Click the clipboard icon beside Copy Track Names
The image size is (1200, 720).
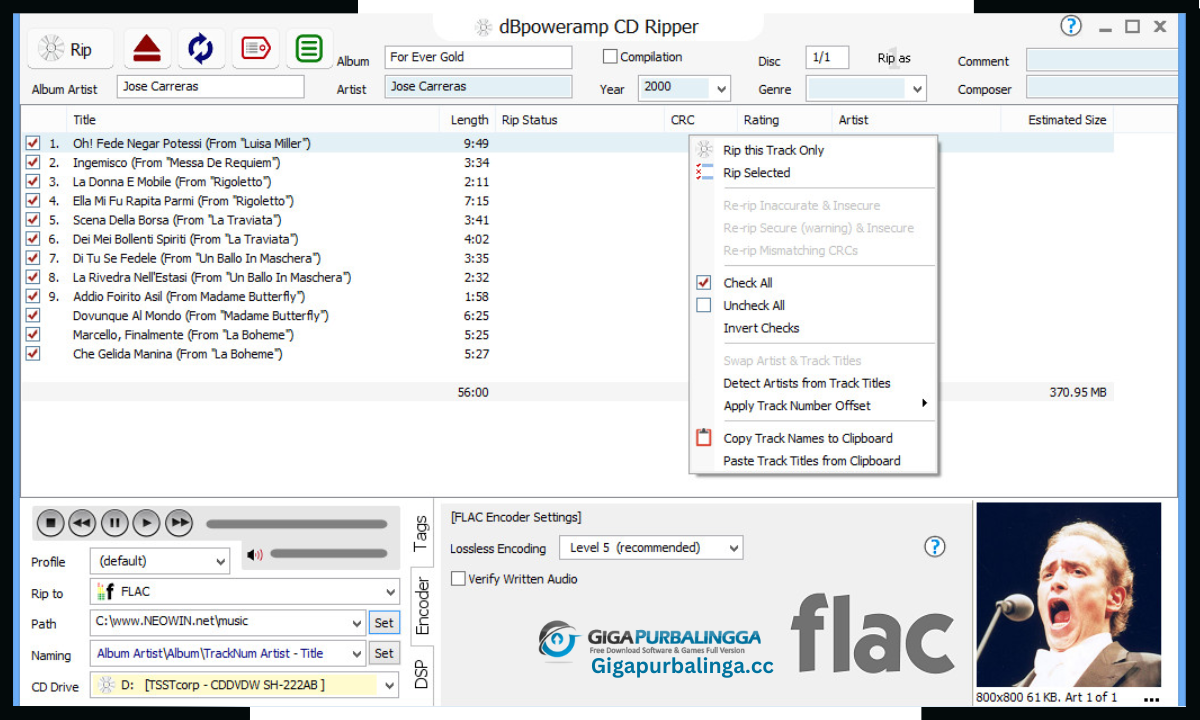(x=704, y=438)
